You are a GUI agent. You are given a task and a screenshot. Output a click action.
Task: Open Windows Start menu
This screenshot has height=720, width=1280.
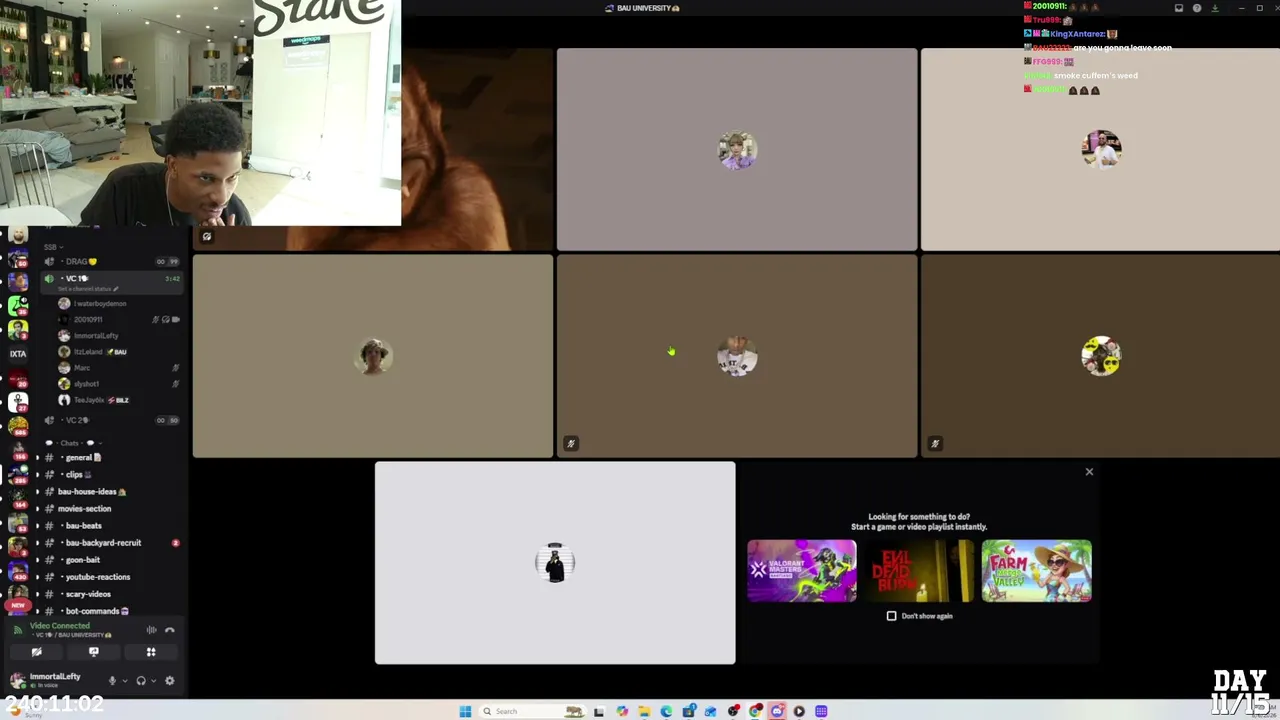pyautogui.click(x=465, y=711)
